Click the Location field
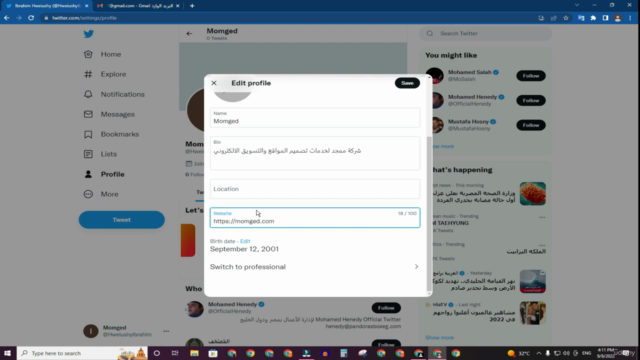Screen dimensions: 640x360 click(315, 189)
